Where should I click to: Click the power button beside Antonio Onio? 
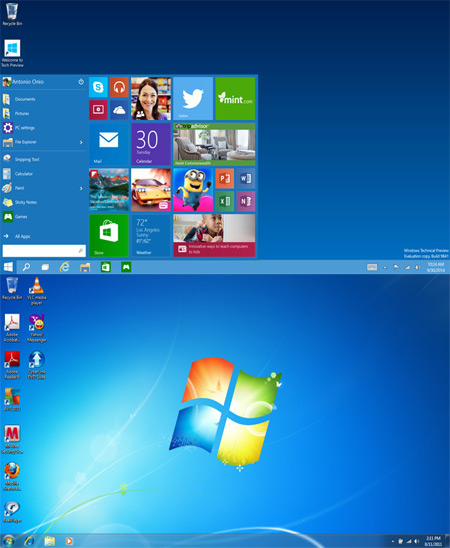point(81,82)
